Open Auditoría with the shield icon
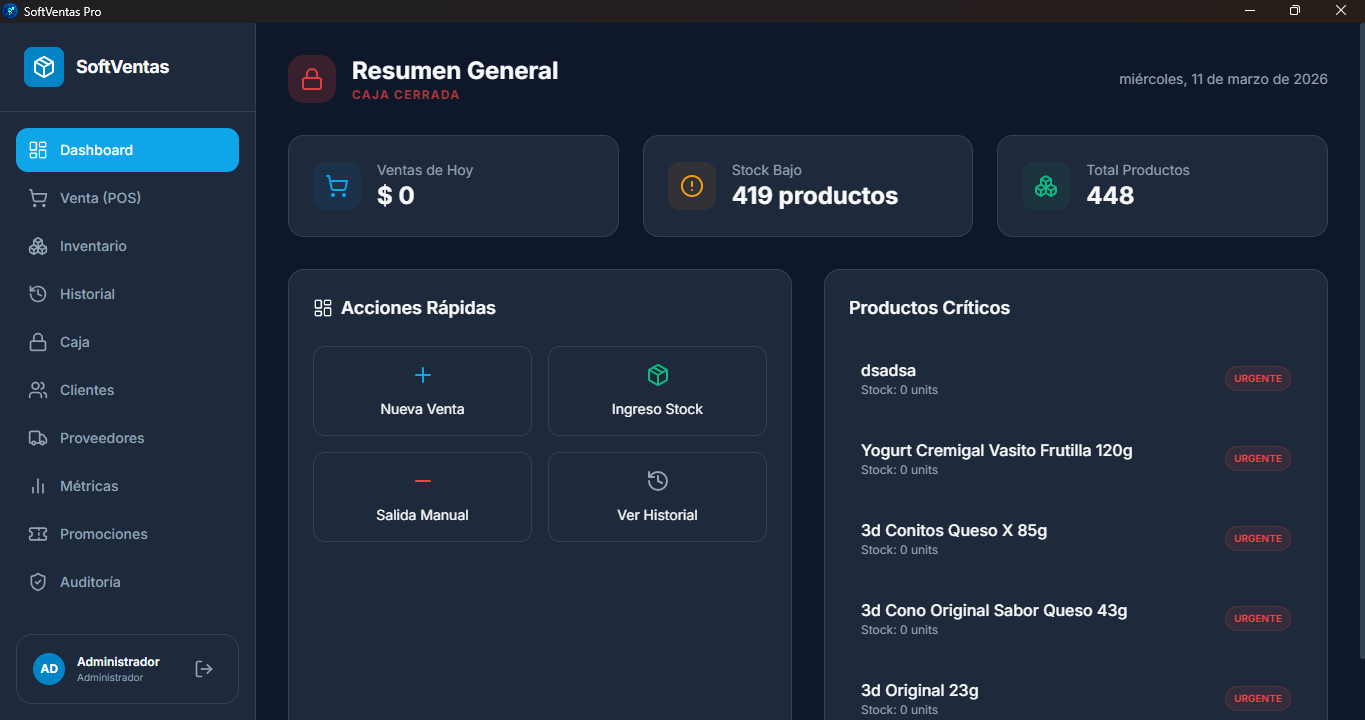Image resolution: width=1365 pixels, height=720 pixels. [x=38, y=581]
